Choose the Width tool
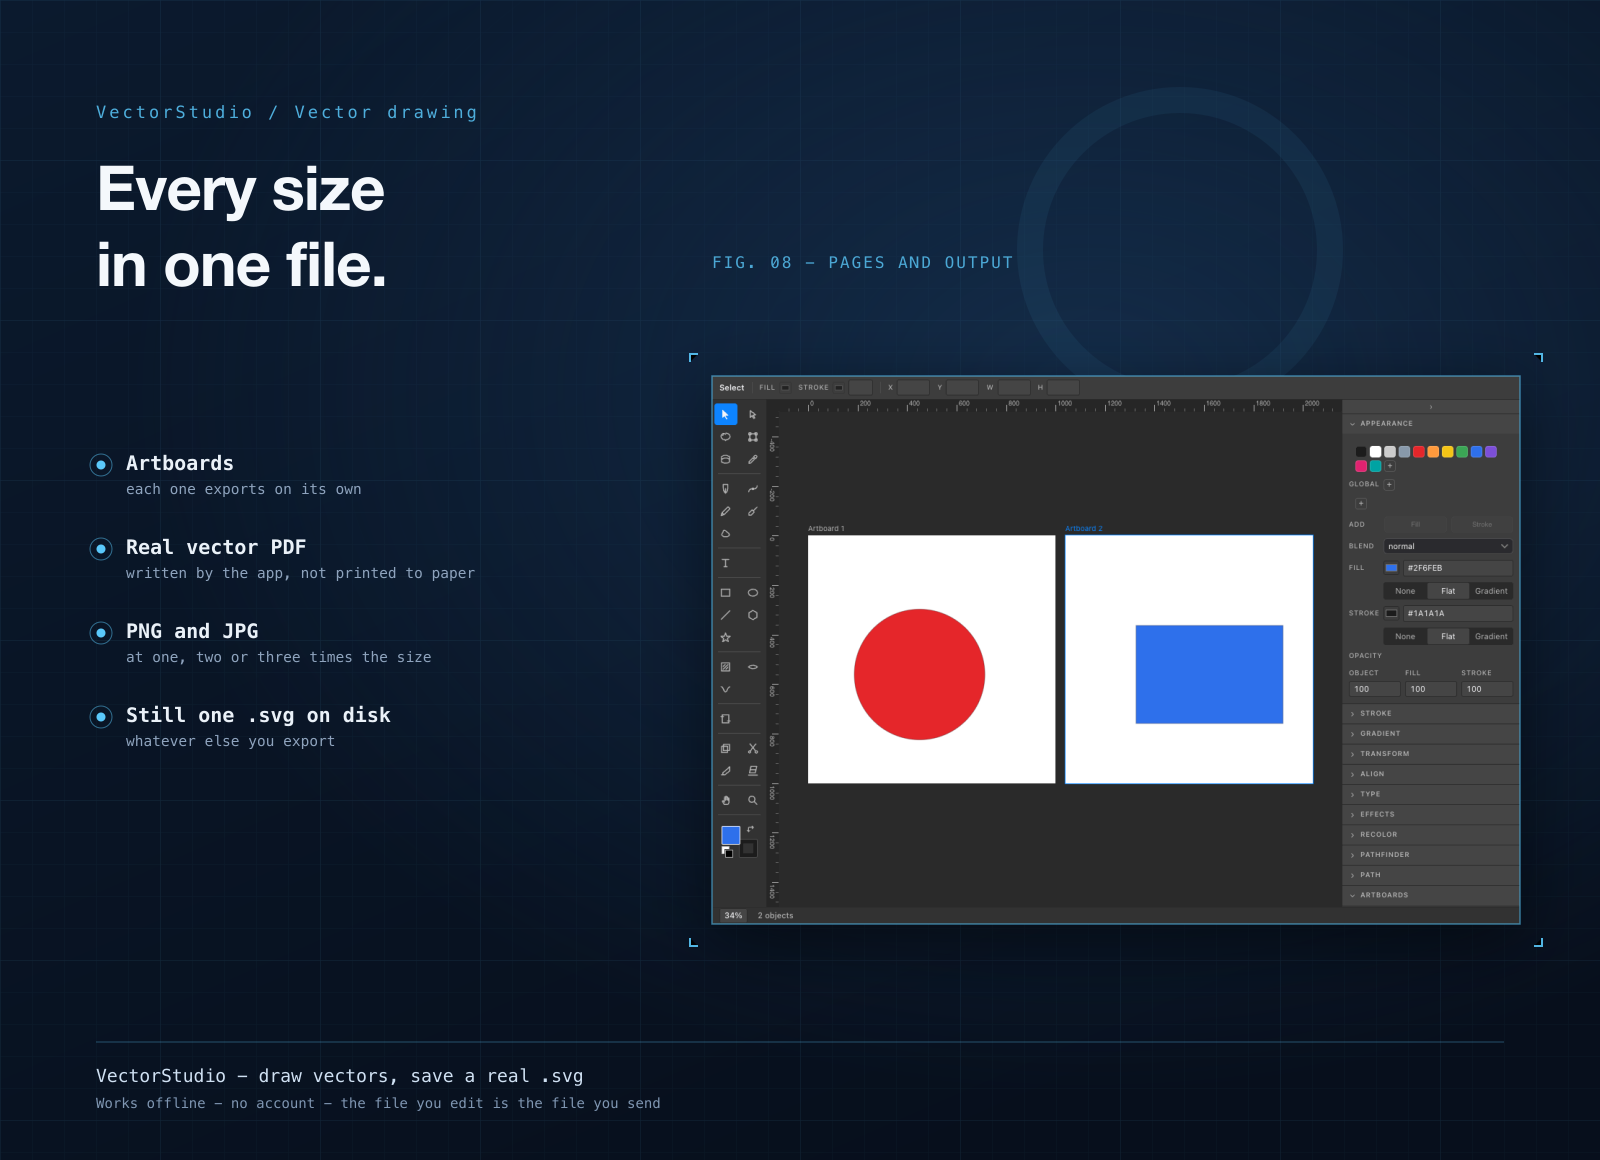The height and width of the screenshot is (1160, 1600). (753, 667)
